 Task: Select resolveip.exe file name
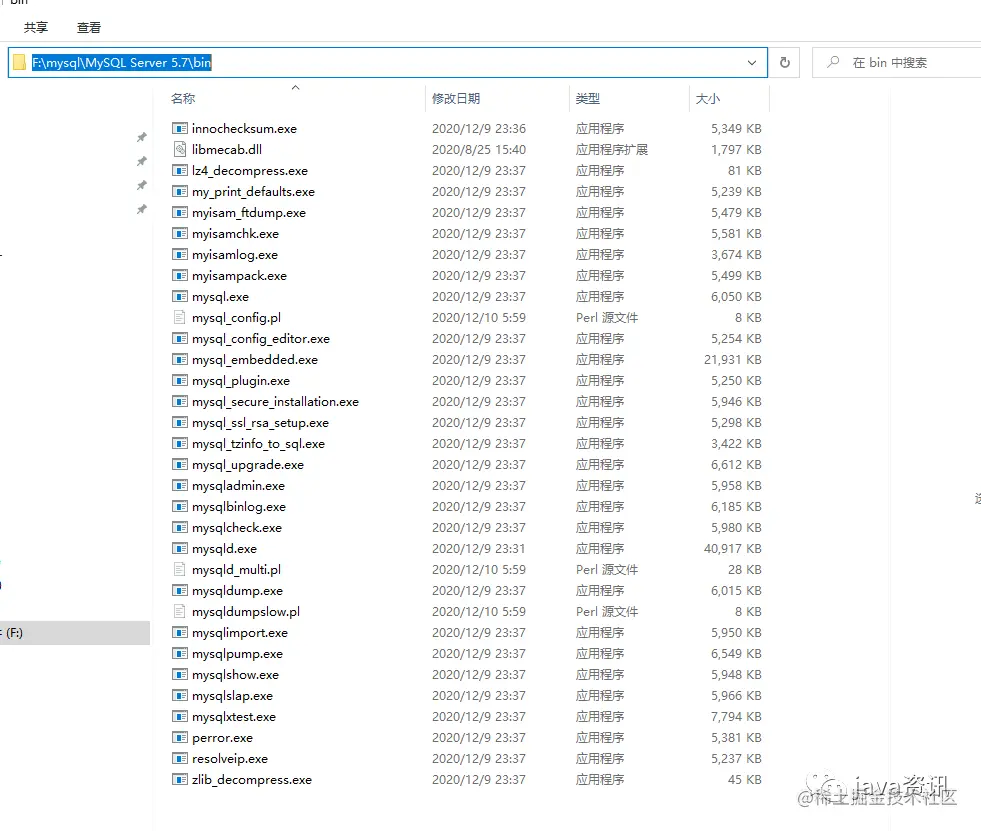[x=230, y=759]
